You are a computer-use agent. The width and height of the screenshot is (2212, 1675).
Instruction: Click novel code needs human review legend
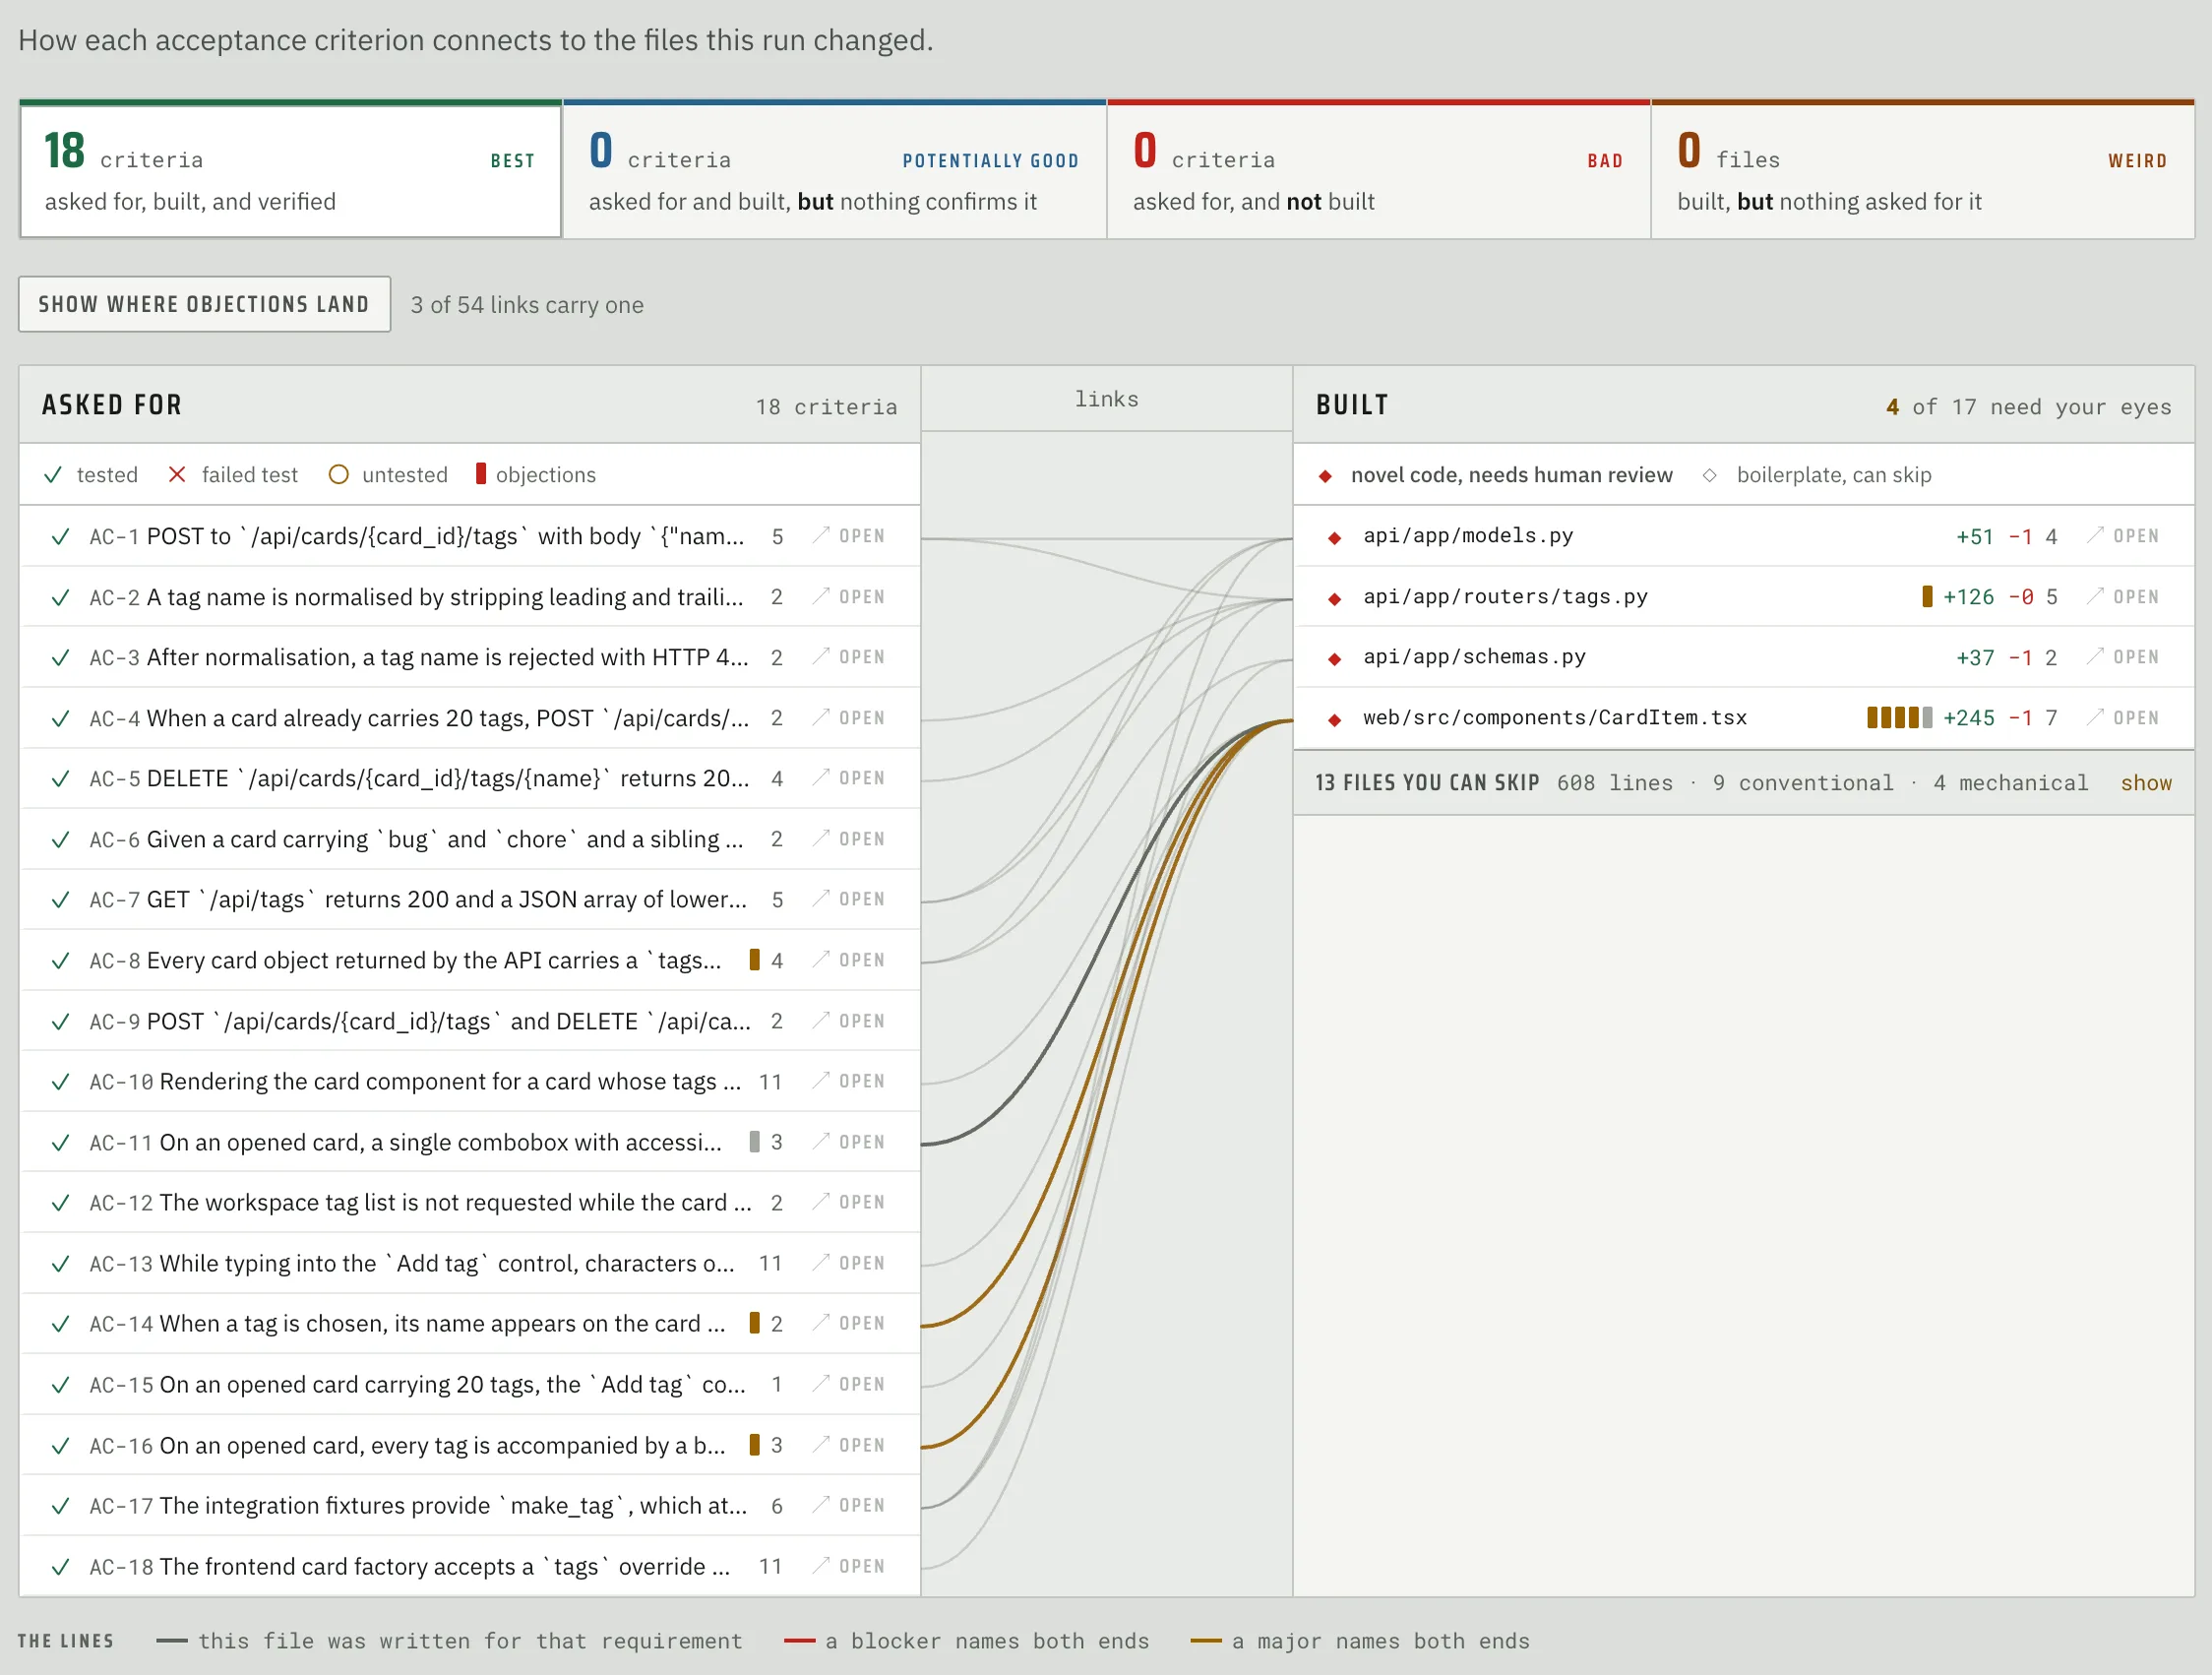point(1495,475)
